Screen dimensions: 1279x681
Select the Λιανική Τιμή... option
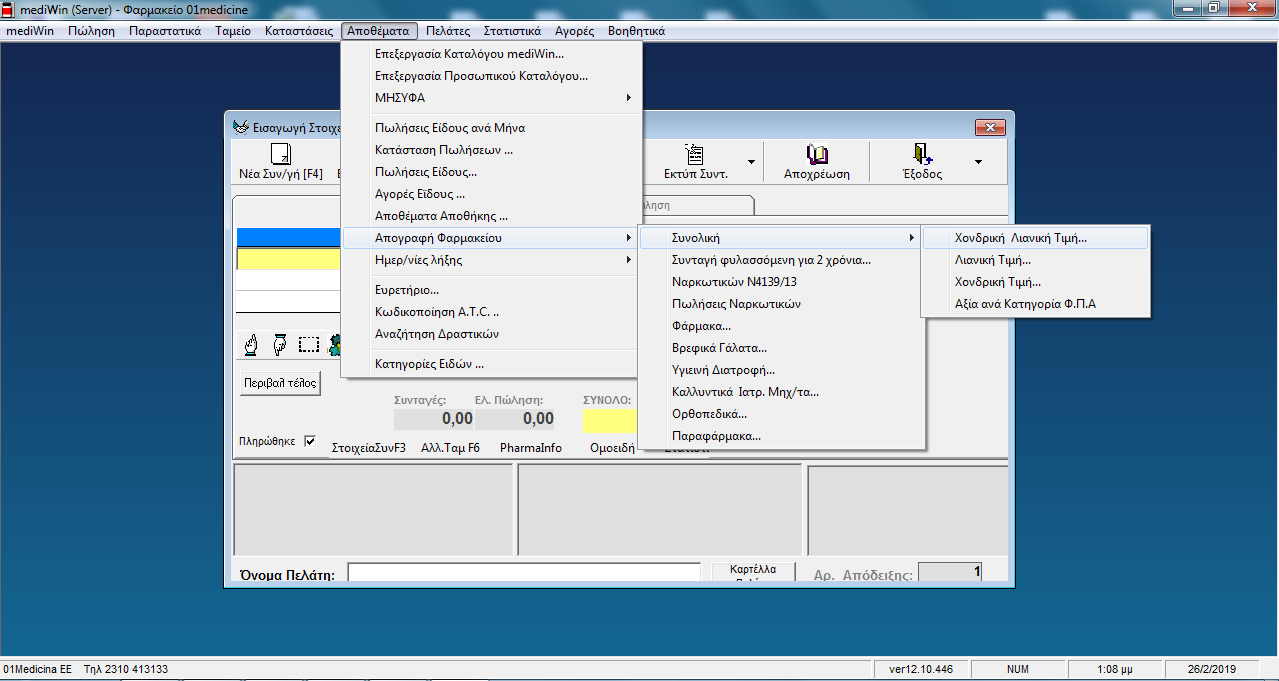(1035, 260)
